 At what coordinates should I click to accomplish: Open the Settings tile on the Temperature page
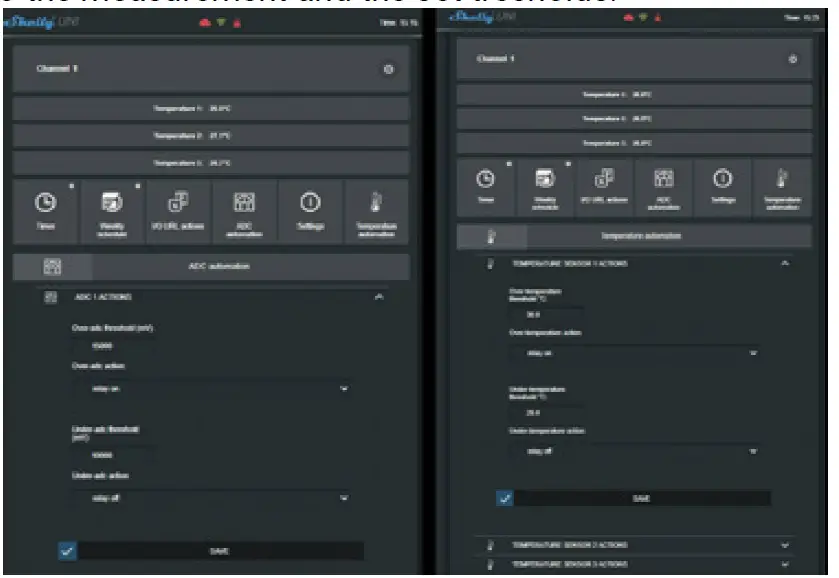(x=723, y=188)
